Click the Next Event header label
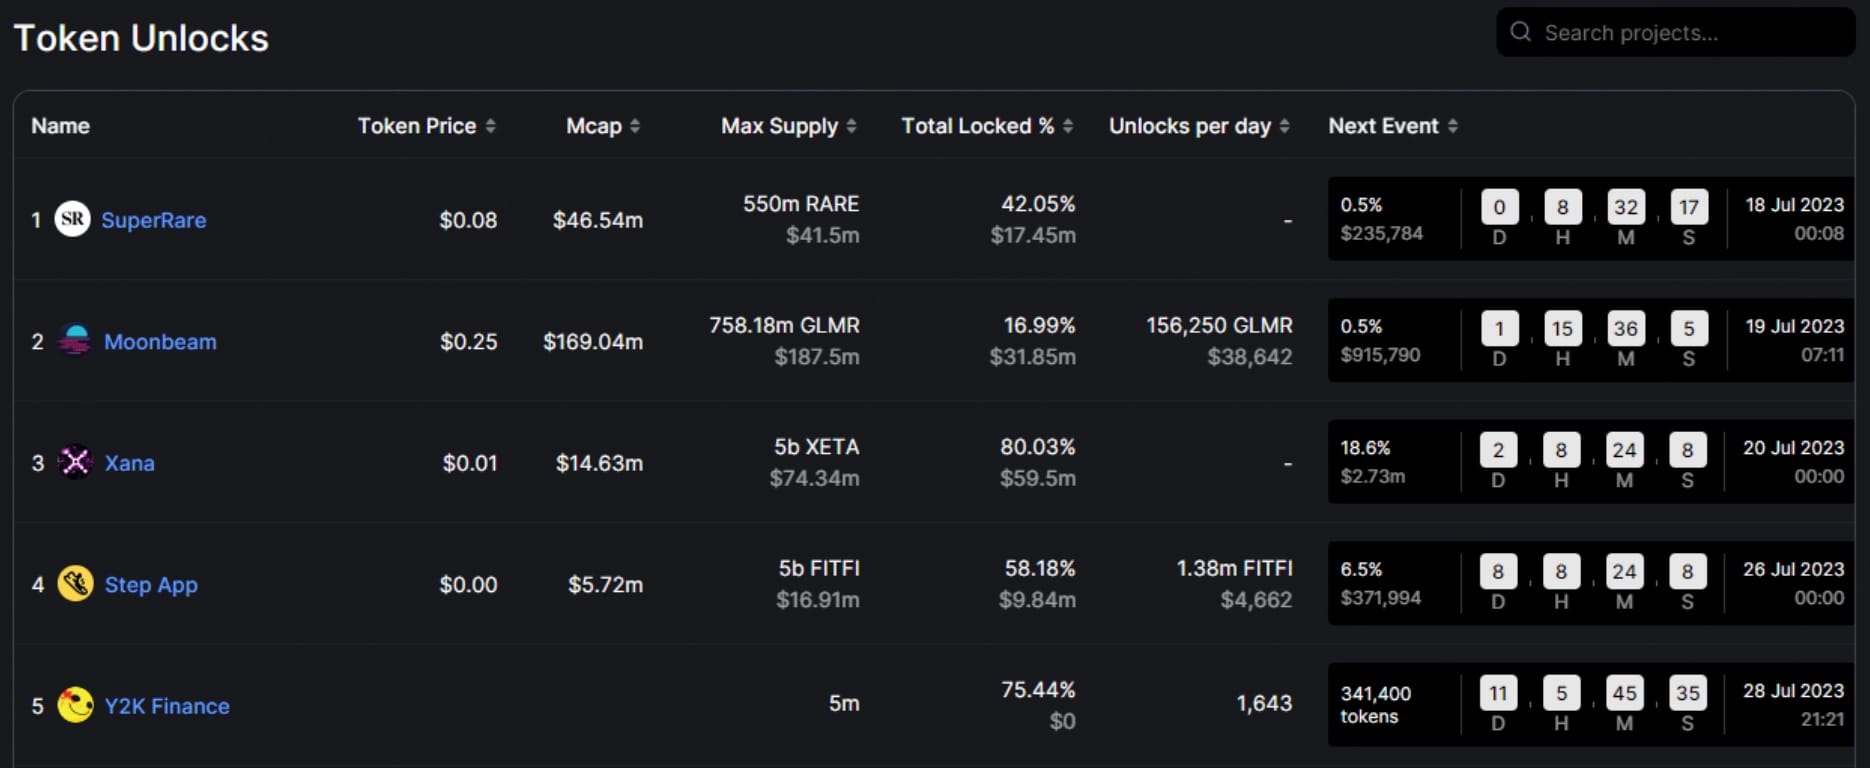Image resolution: width=1870 pixels, height=768 pixels. click(1383, 126)
